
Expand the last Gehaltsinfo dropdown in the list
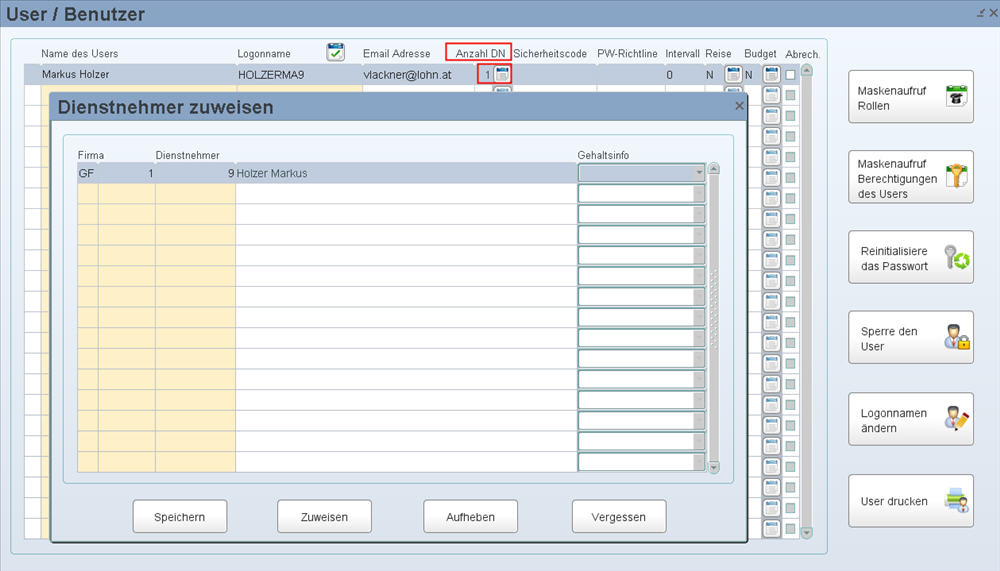699,462
